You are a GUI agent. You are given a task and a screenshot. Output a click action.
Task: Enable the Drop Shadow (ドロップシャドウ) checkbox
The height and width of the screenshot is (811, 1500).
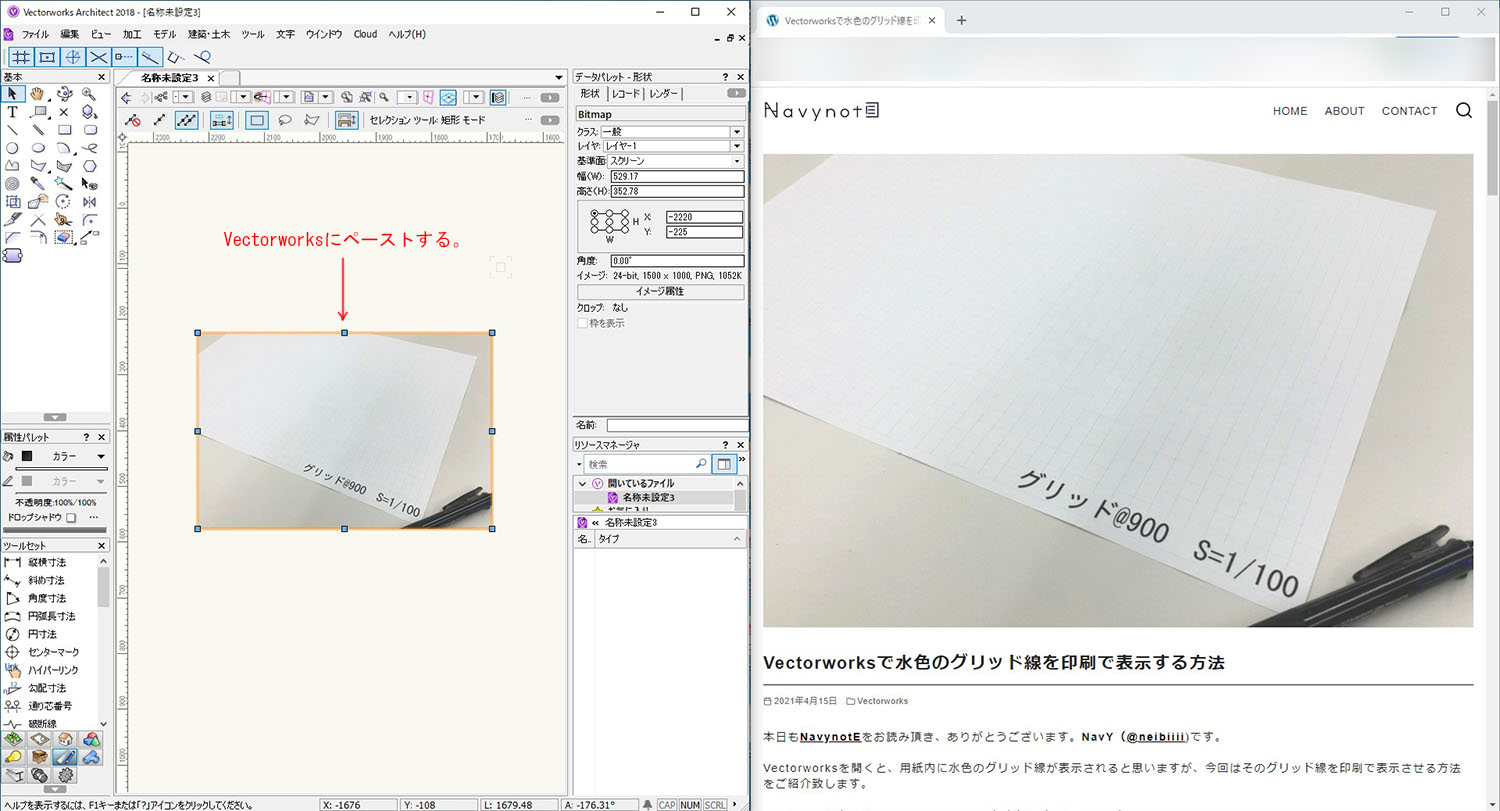71,518
